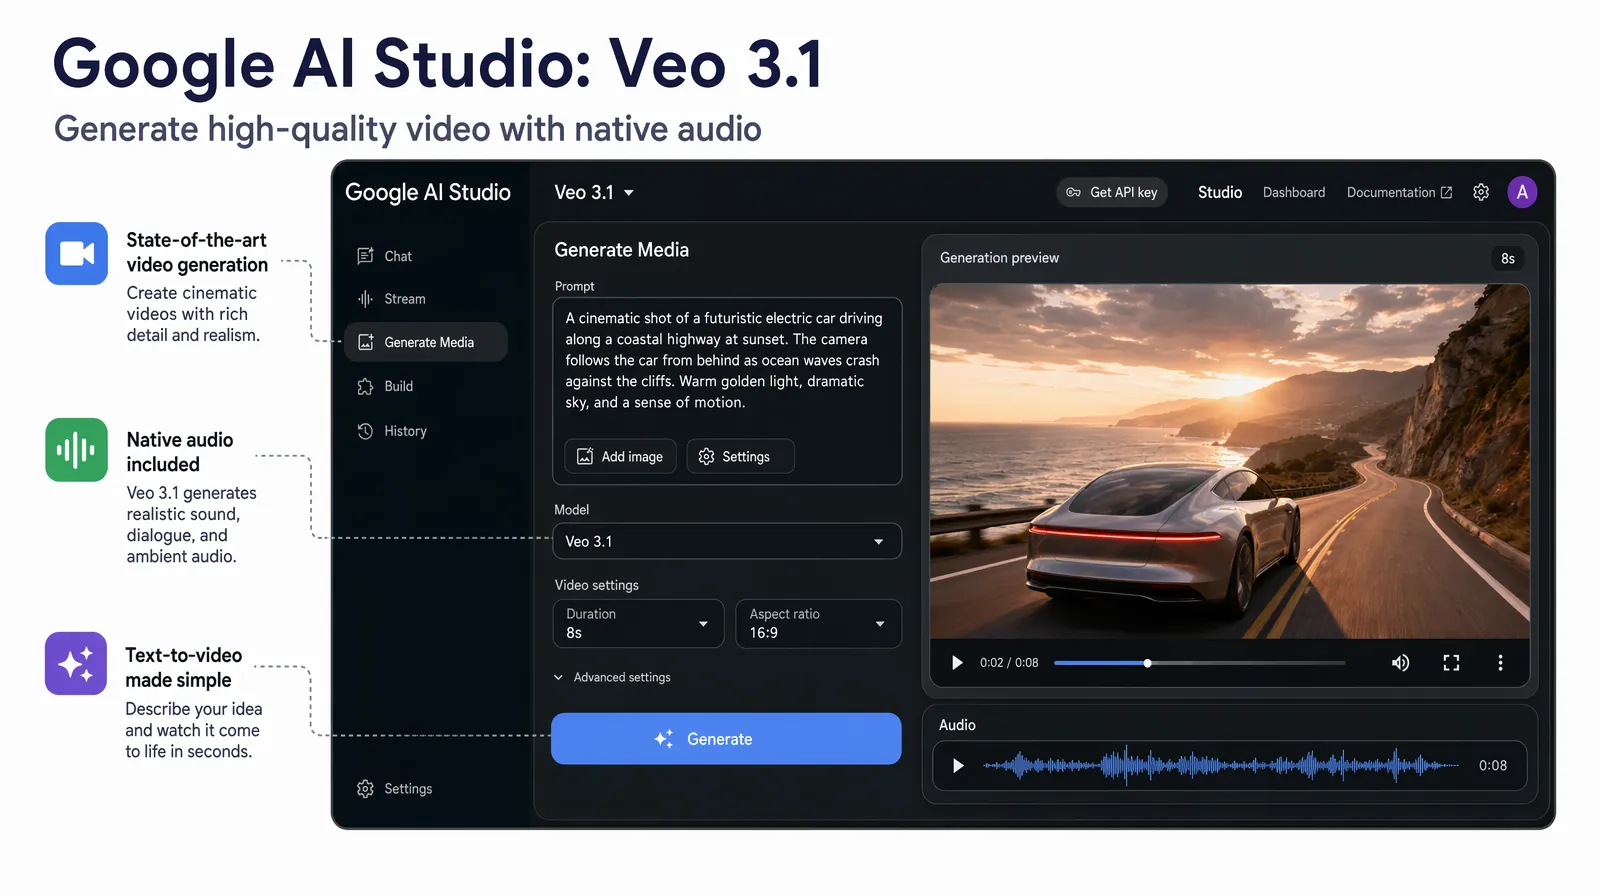Image resolution: width=1600 pixels, height=896 pixels.
Task: Click the video camera feature icon
Action: click(76, 253)
